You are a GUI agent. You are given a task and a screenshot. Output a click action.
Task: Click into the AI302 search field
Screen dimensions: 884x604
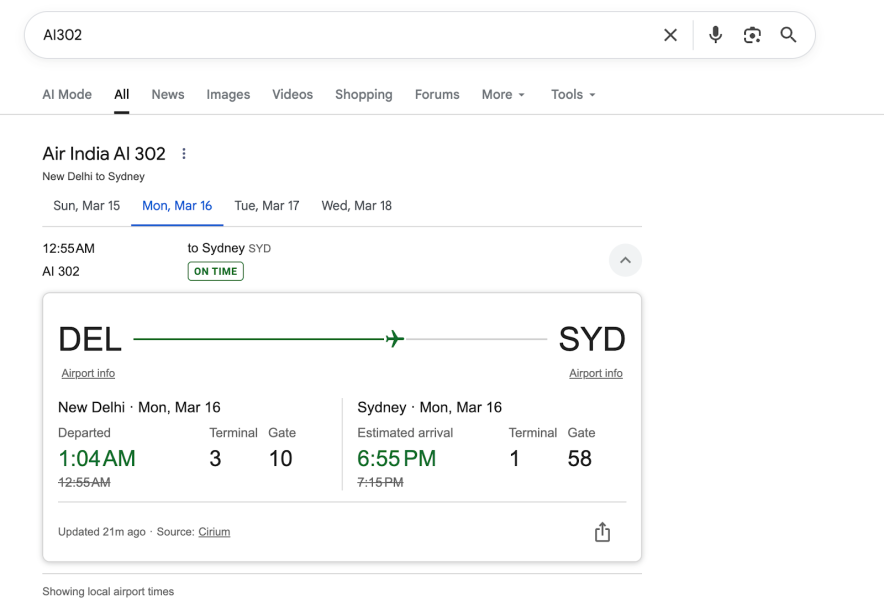click(x=340, y=35)
